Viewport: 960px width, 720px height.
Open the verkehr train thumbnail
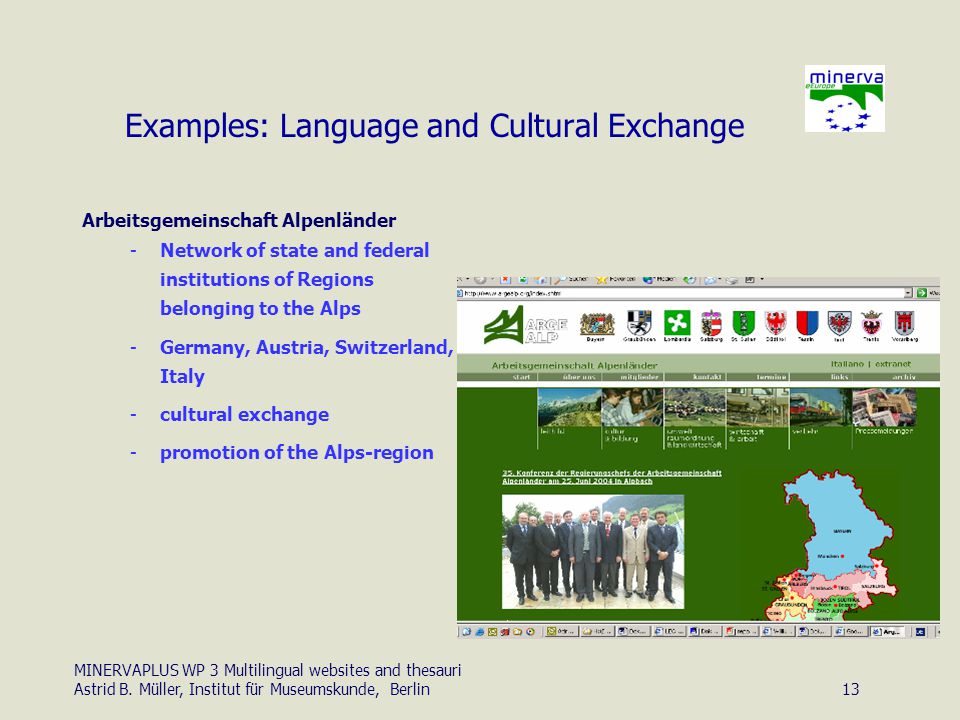click(x=820, y=408)
